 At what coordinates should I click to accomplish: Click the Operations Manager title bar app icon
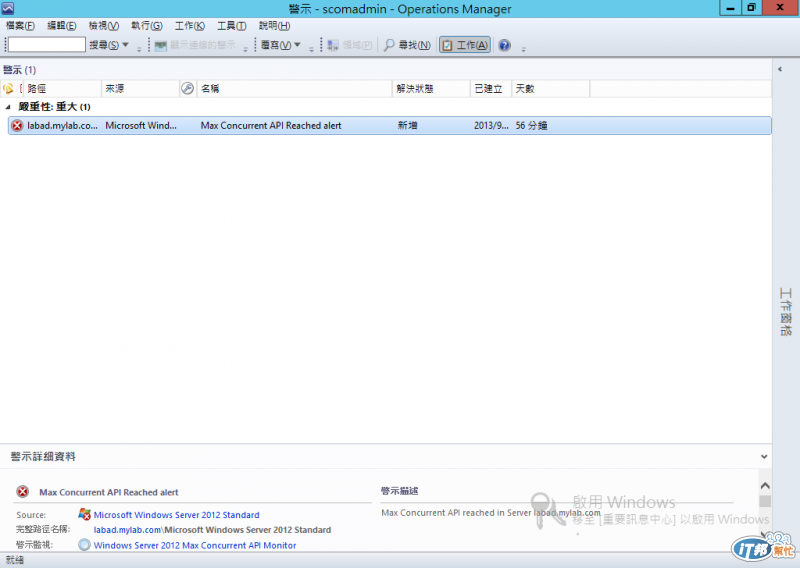(x=8, y=8)
